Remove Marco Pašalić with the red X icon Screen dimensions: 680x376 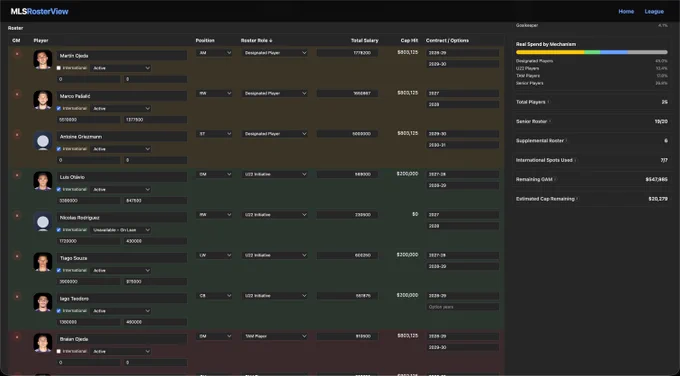pyautogui.click(x=17, y=94)
